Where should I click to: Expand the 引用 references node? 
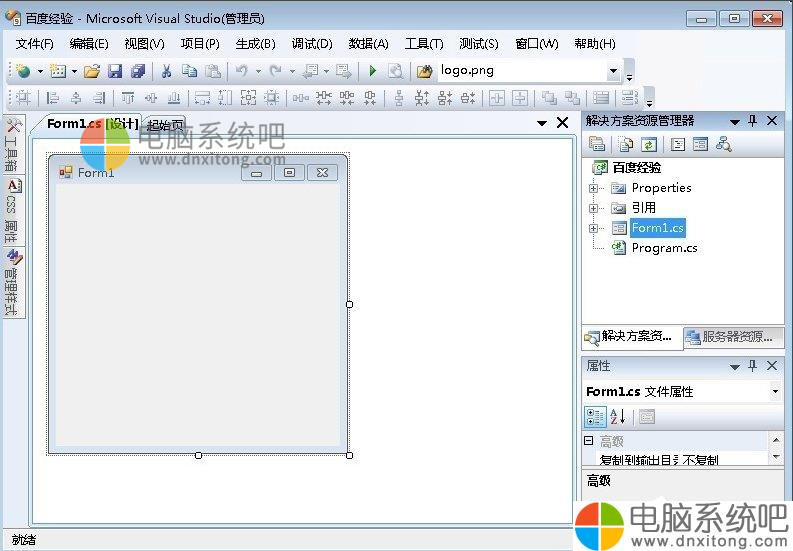(x=594, y=208)
